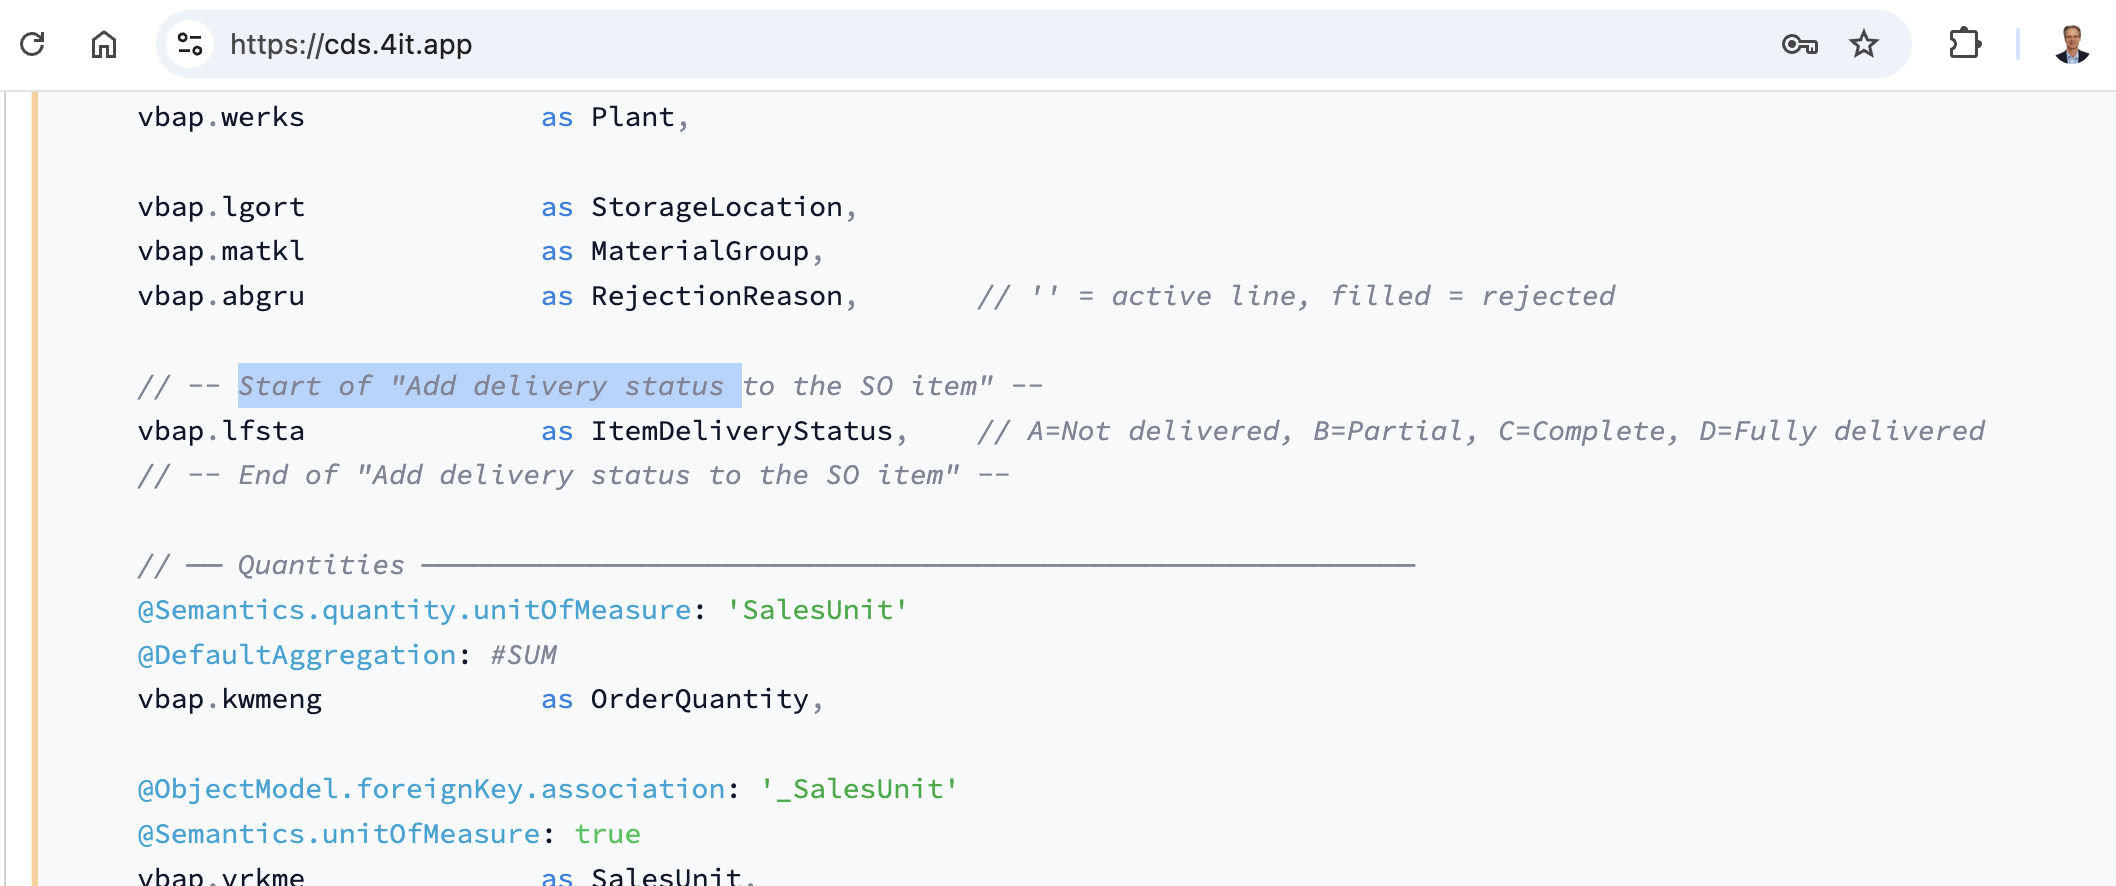Click the @ObjectModel.foreignKey.association annotation

(431, 789)
